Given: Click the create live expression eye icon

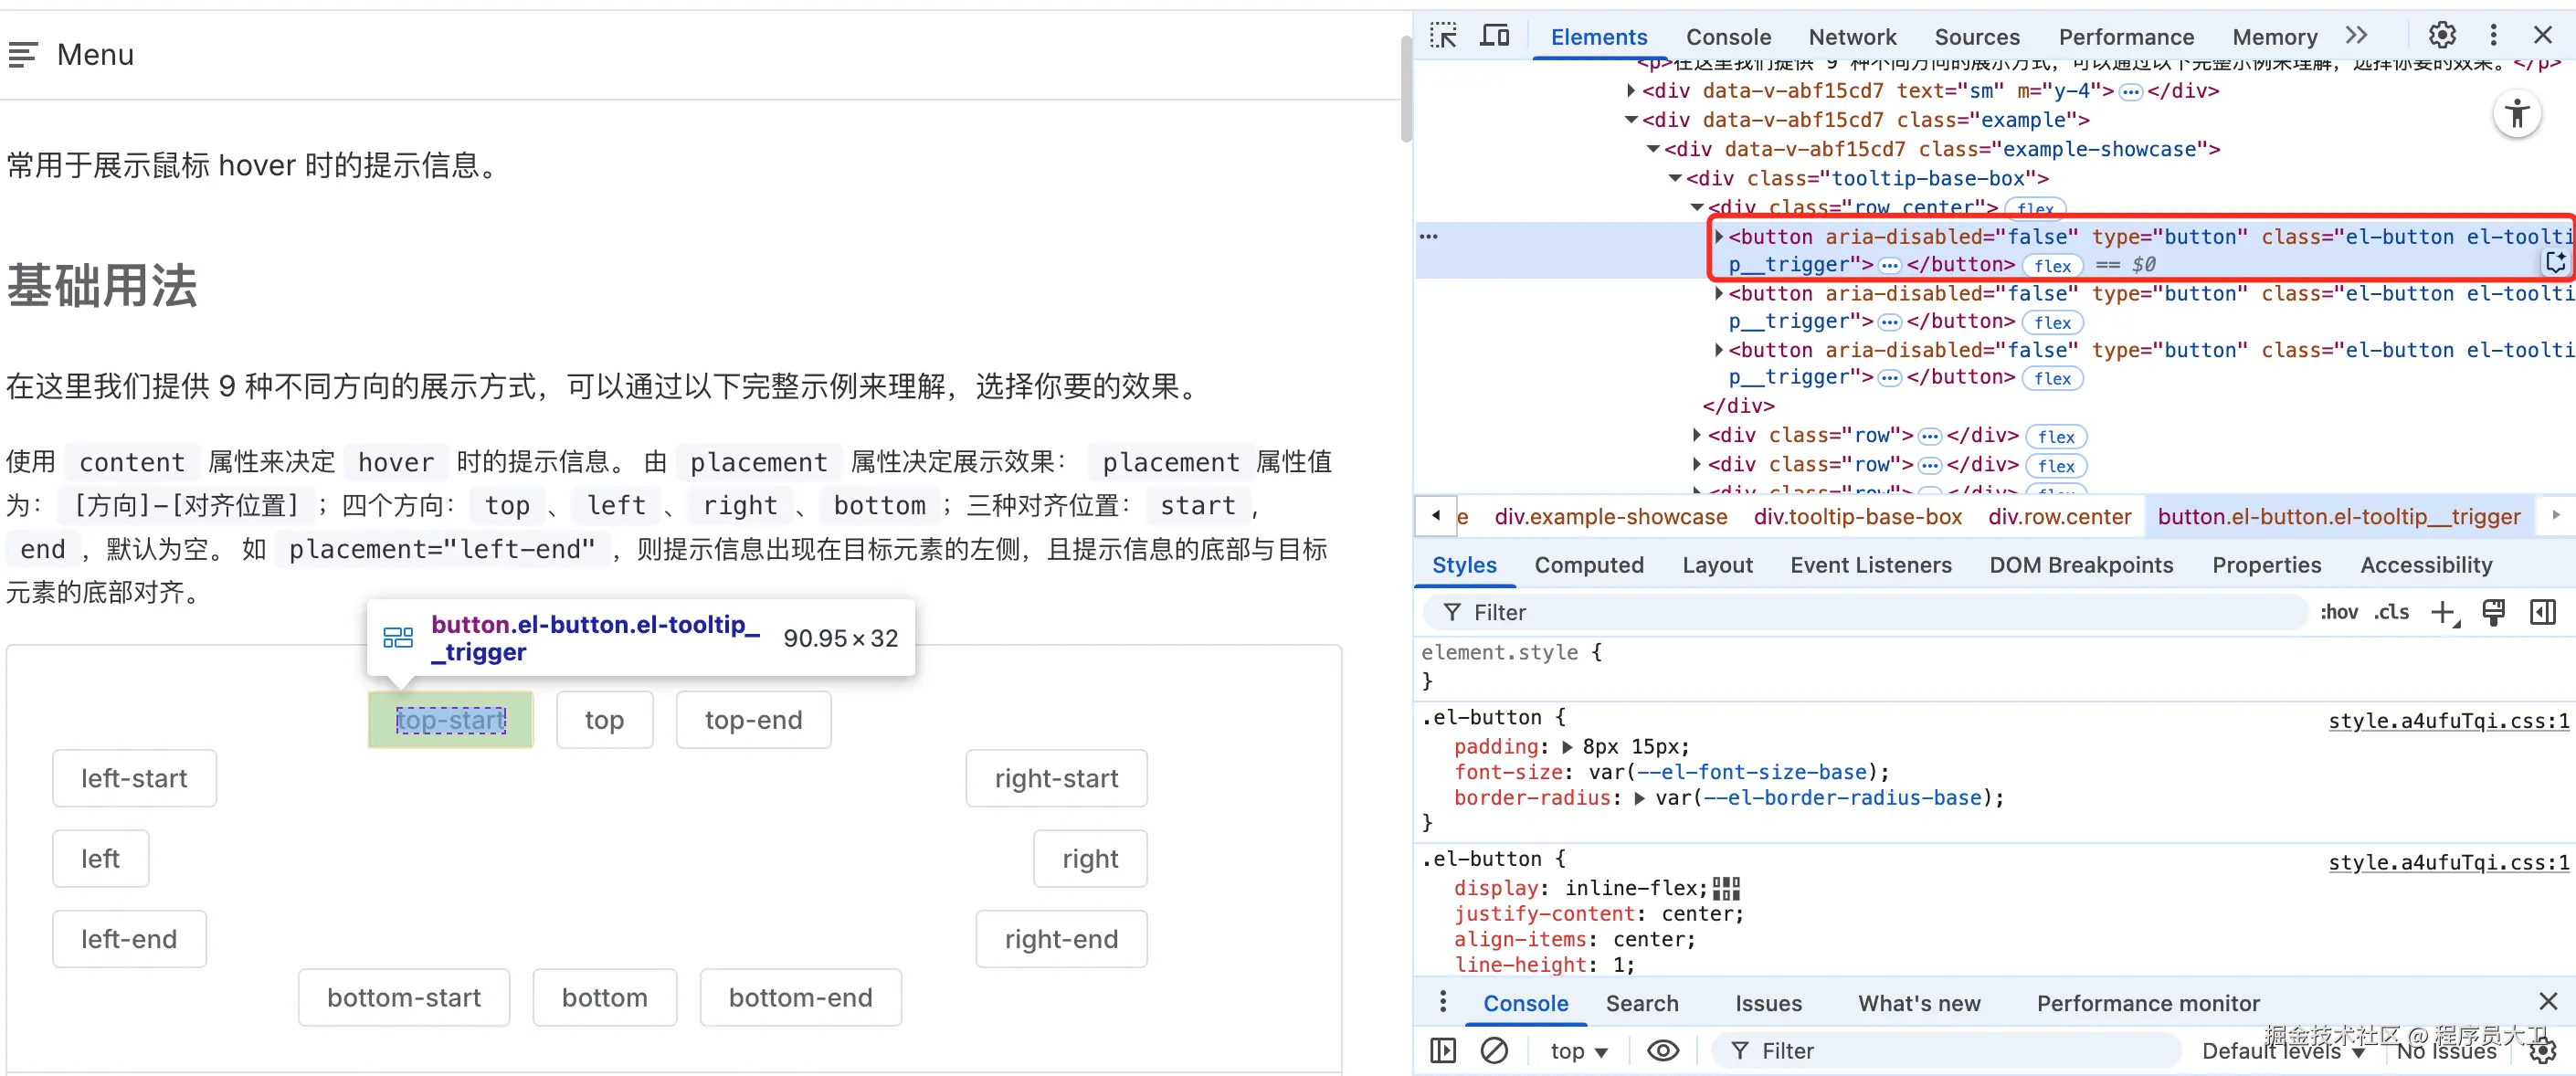Looking at the screenshot, I should tap(1663, 1051).
